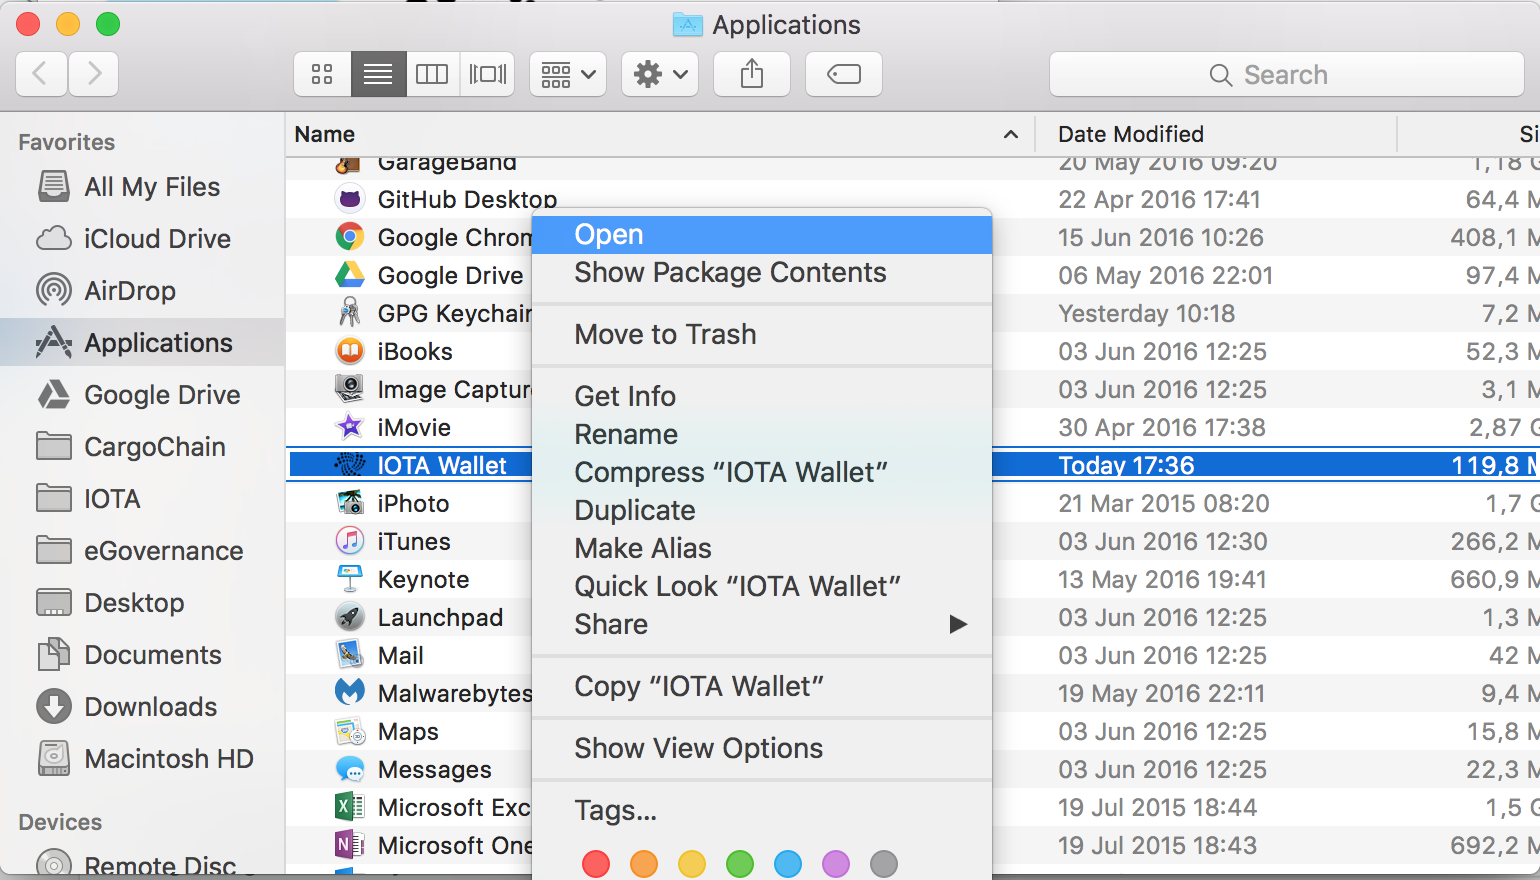Image resolution: width=1540 pixels, height=880 pixels.
Task: Choose Rename in context menu
Action: 762,435
